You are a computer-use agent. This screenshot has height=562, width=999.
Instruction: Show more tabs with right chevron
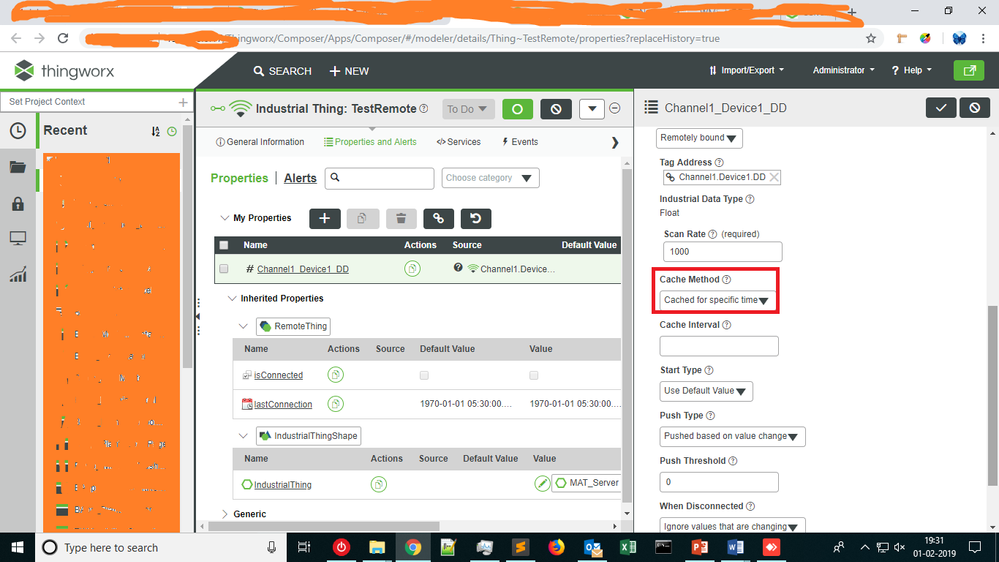click(x=615, y=143)
